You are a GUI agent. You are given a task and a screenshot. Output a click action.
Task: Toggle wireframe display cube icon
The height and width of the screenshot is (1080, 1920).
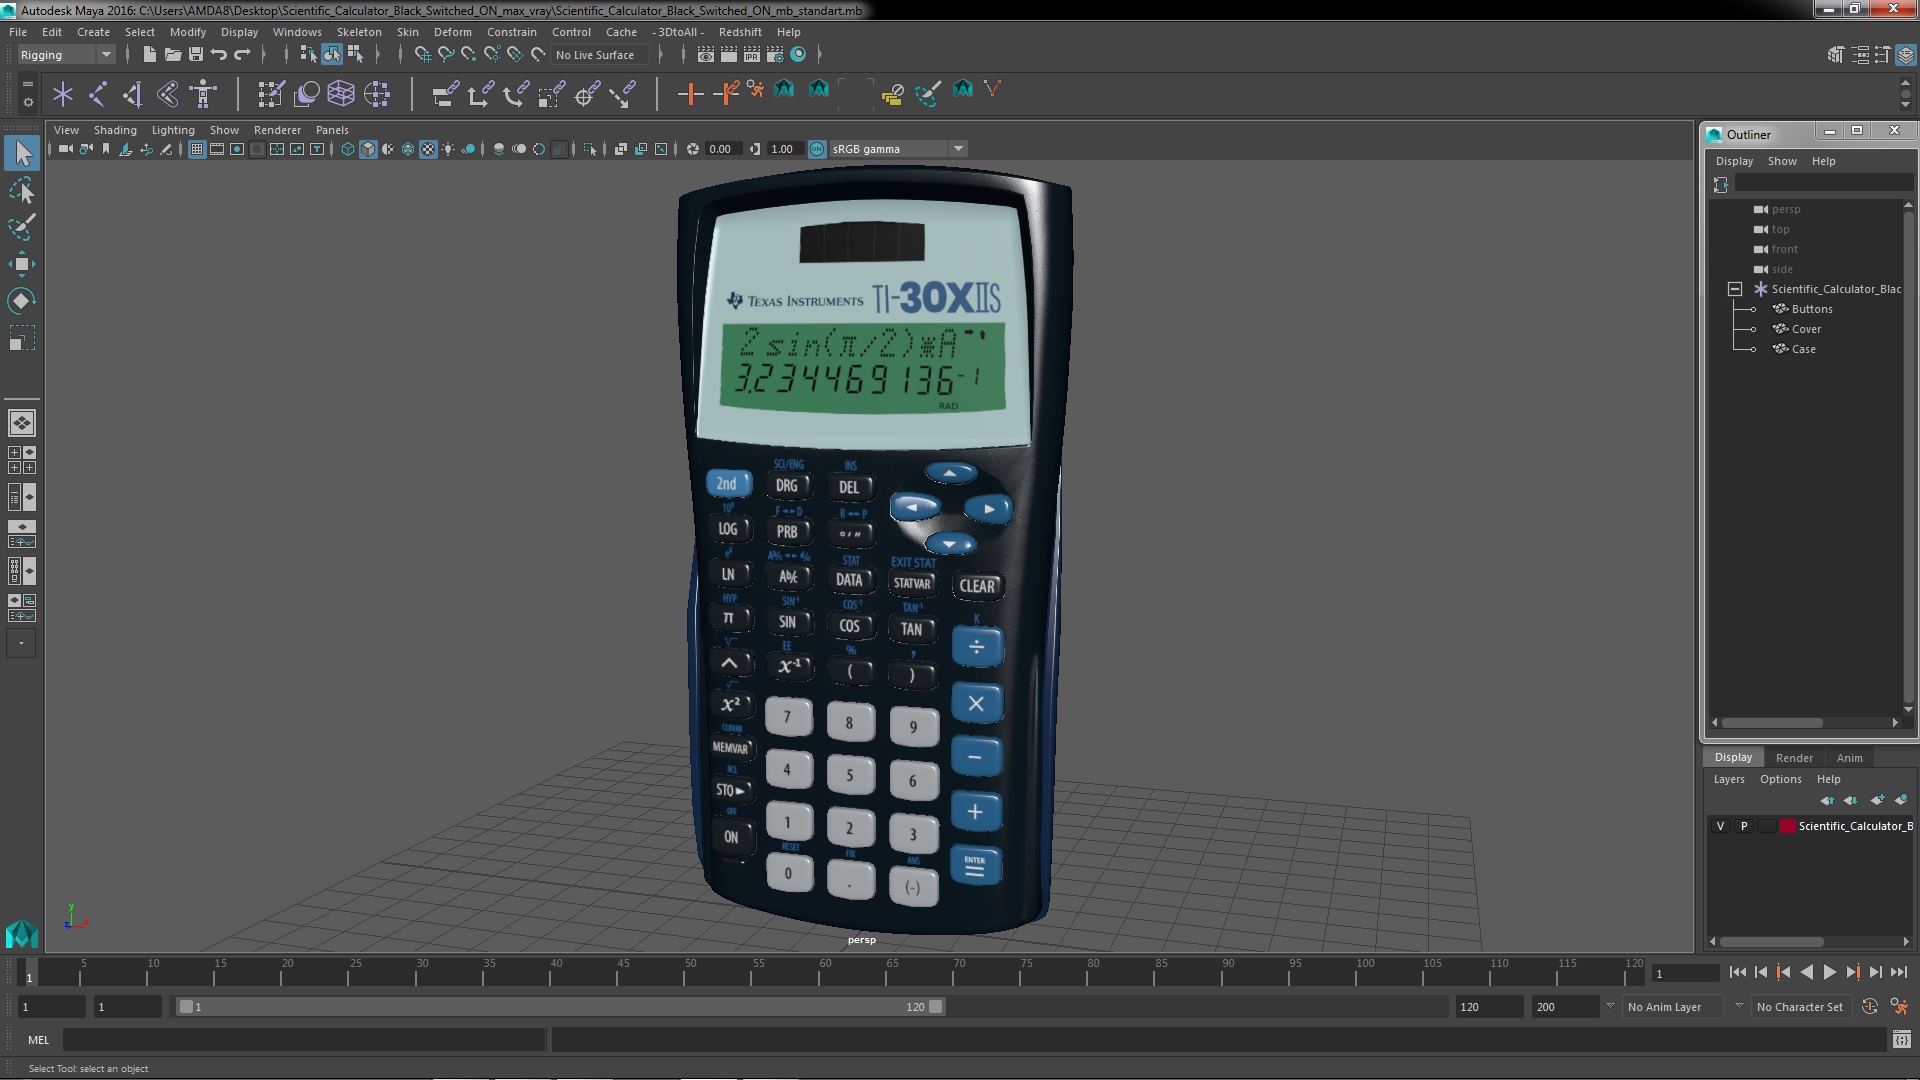(x=347, y=149)
